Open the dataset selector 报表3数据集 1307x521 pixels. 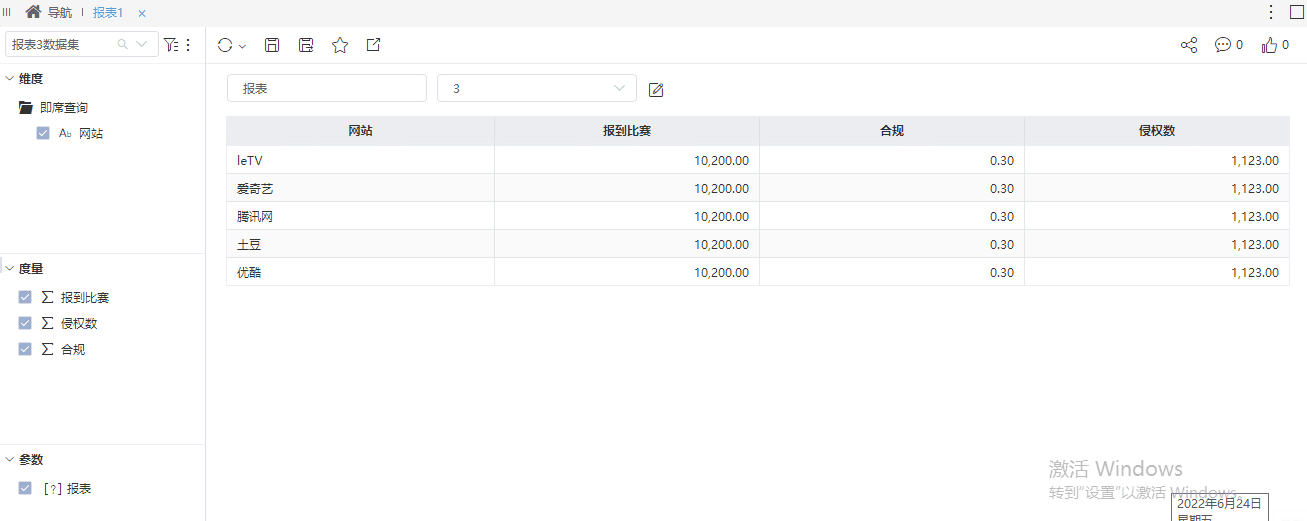click(82, 44)
